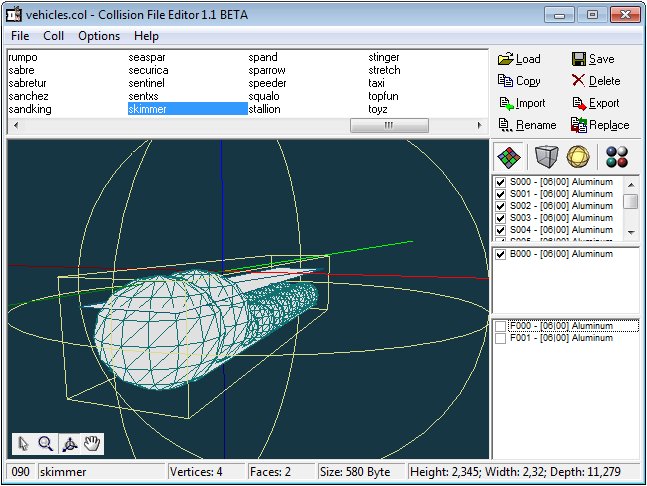This screenshot has height=486, width=647.
Task: Click the Import button
Action: 522,103
